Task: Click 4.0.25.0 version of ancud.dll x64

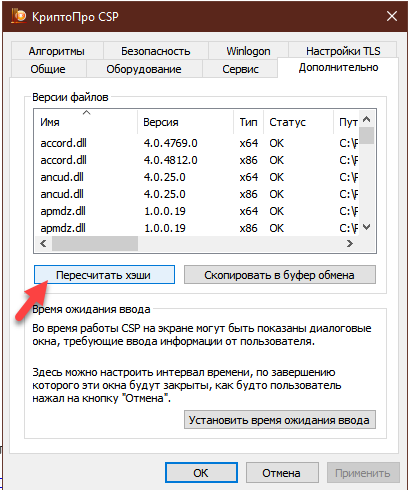Action: point(164,177)
